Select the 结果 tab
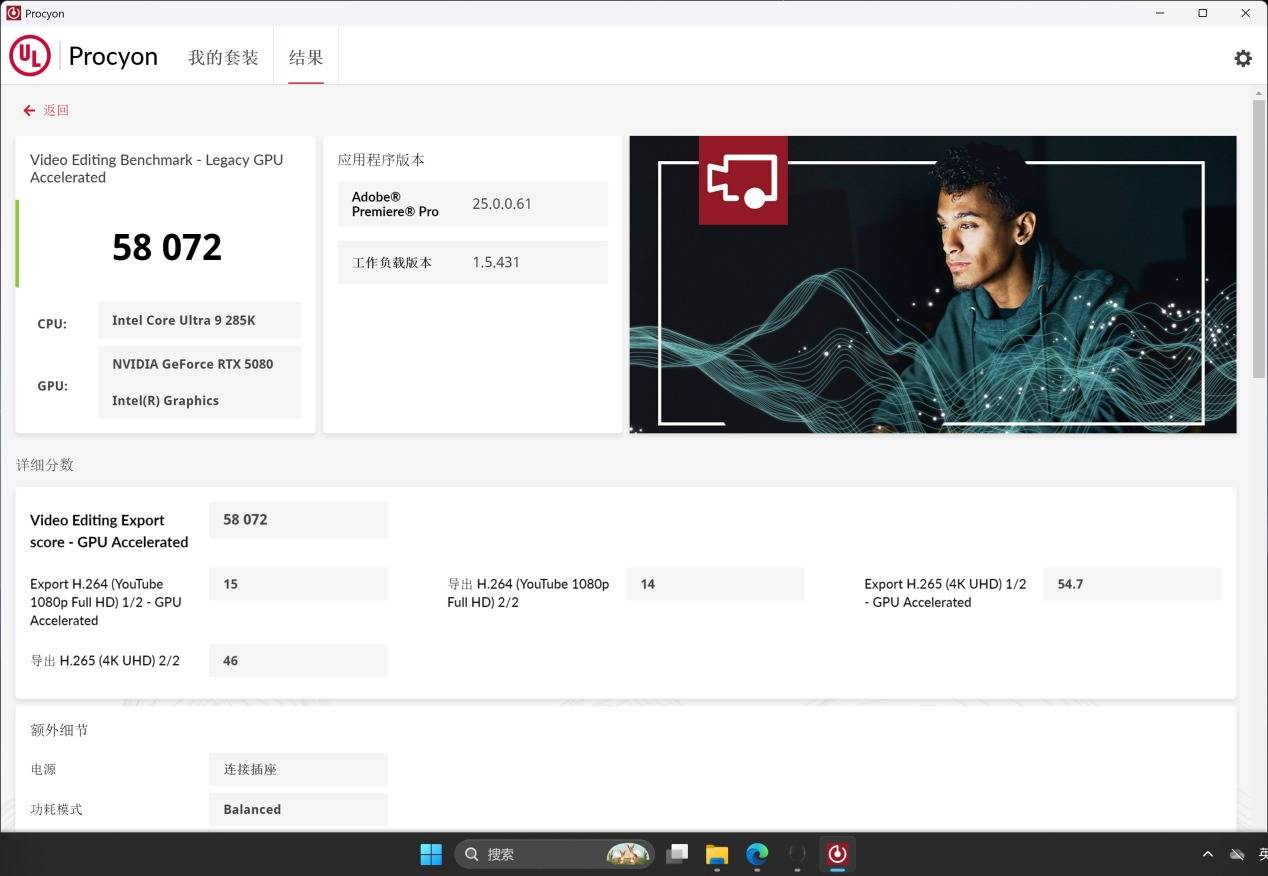This screenshot has height=876, width=1268. pos(306,57)
